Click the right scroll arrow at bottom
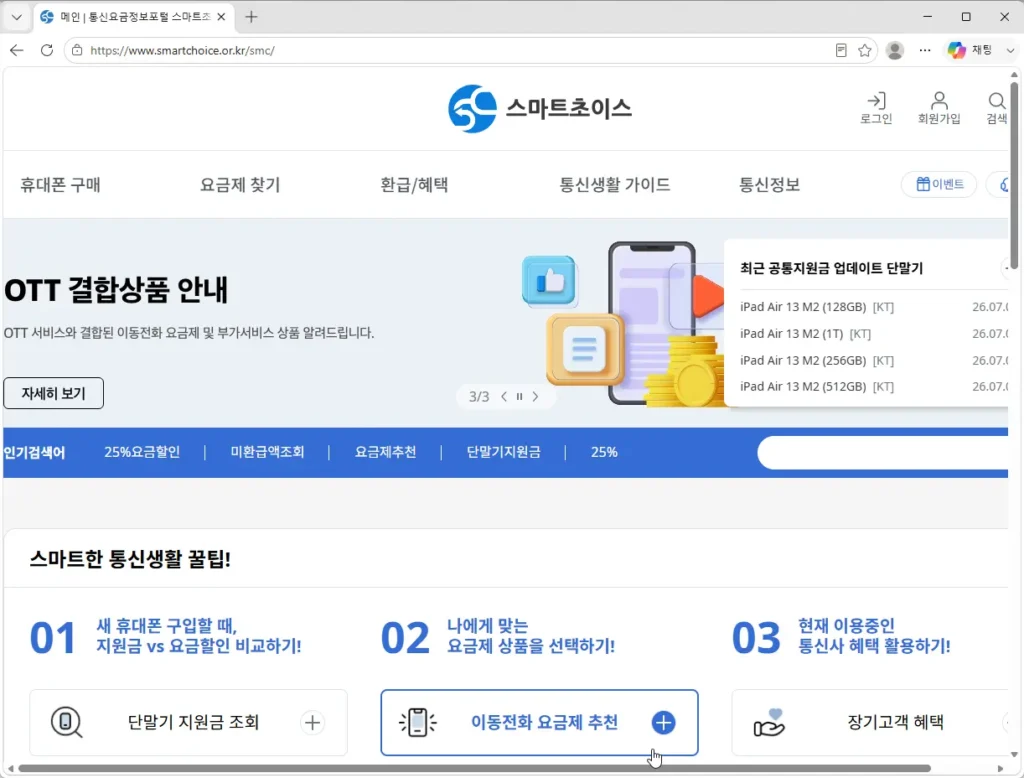The image size is (1024, 778). coord(1000,769)
